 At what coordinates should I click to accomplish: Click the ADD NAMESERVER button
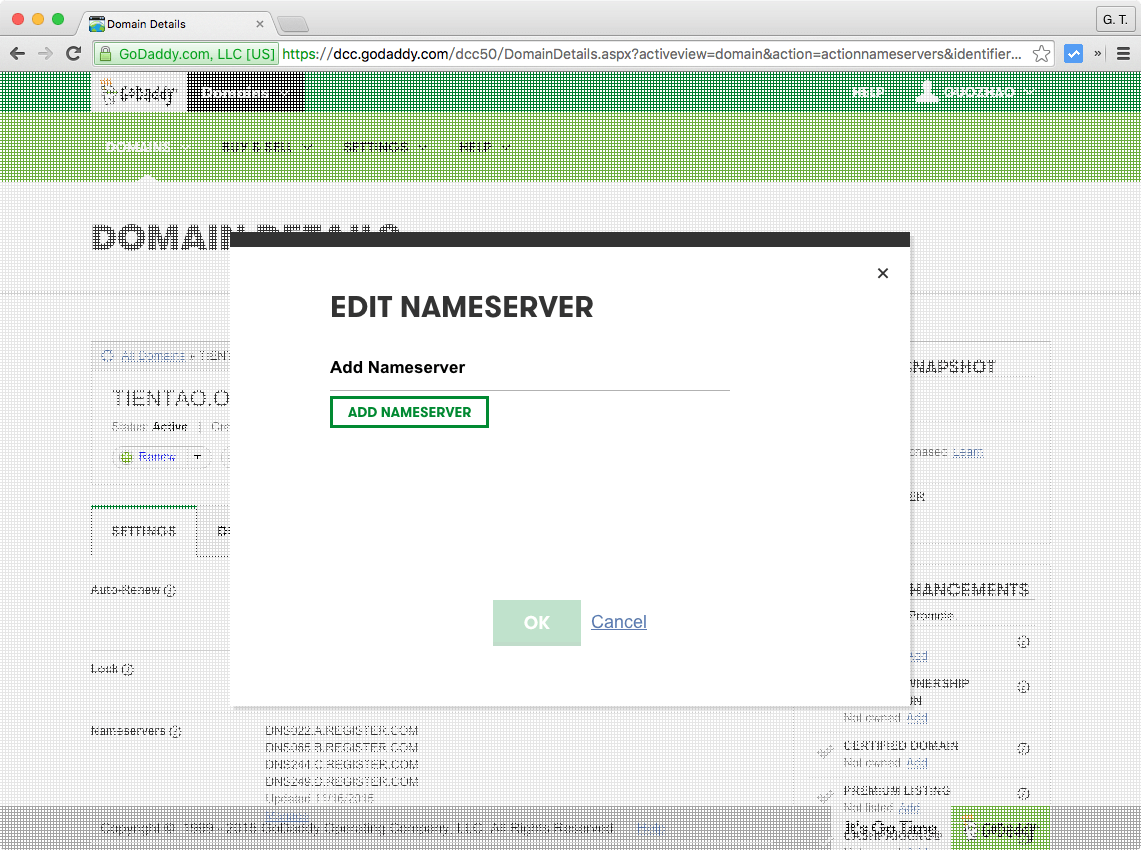(409, 411)
